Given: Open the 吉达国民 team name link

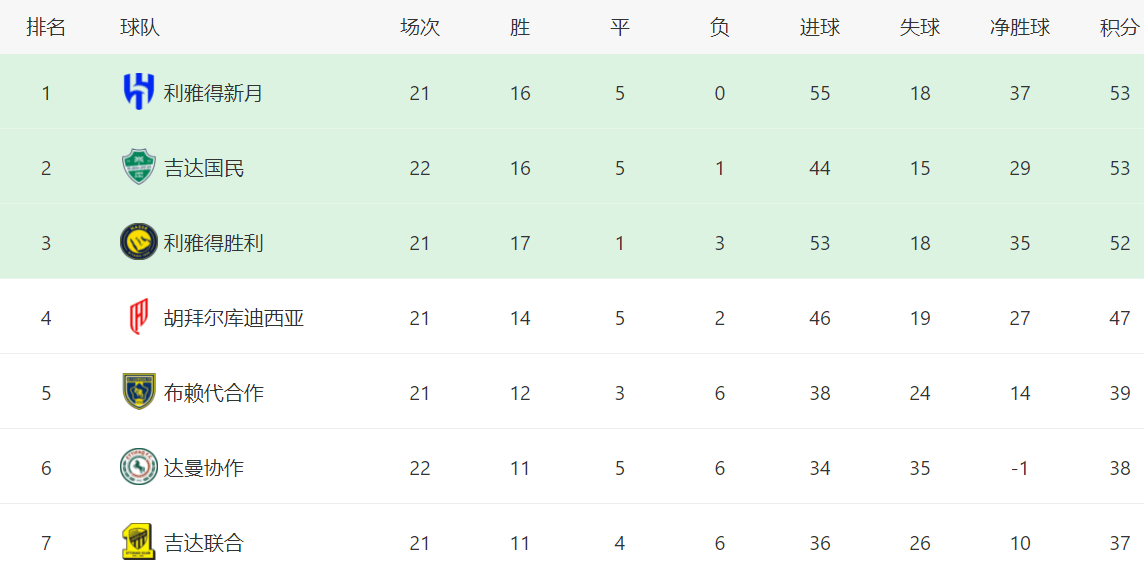Looking at the screenshot, I should pyautogui.click(x=204, y=168).
